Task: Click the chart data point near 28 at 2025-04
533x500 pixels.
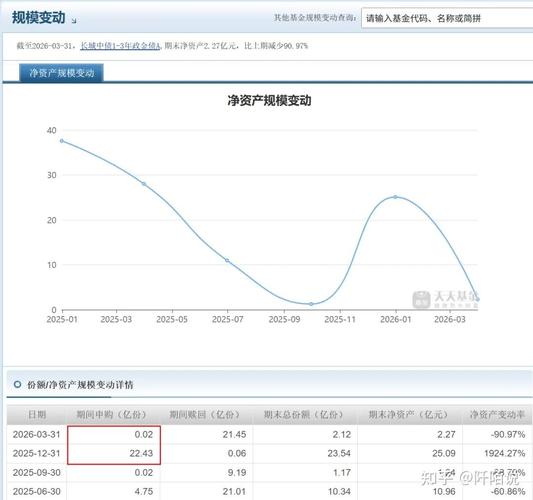Action: click(144, 184)
